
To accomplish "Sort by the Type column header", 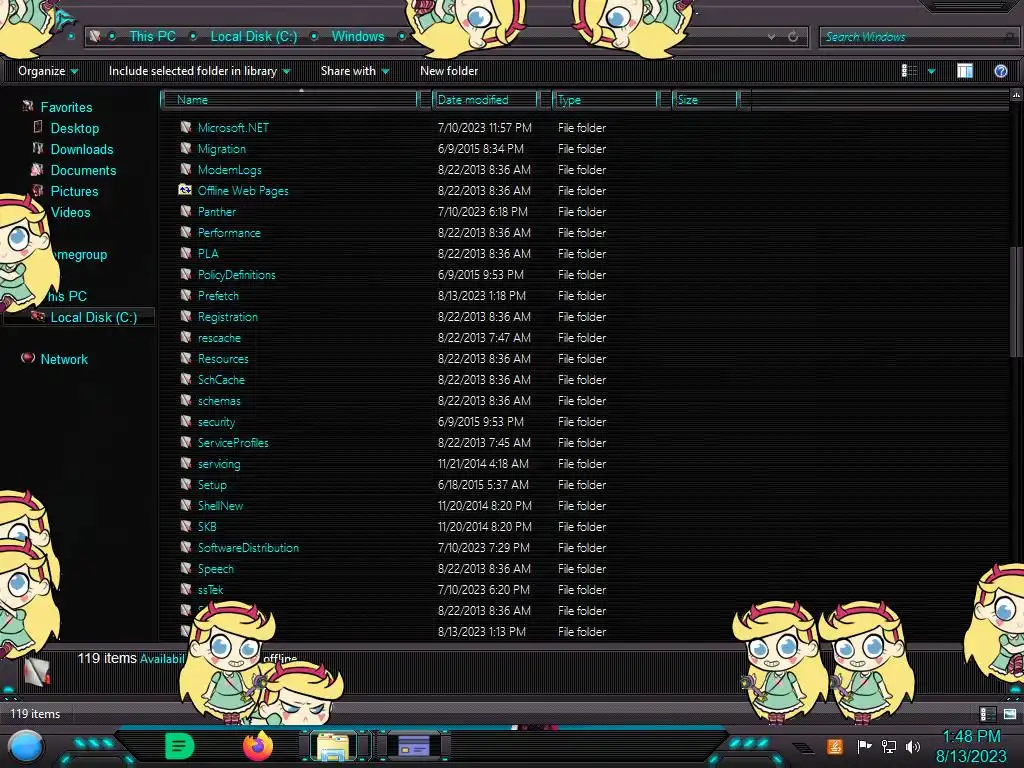I will (605, 100).
